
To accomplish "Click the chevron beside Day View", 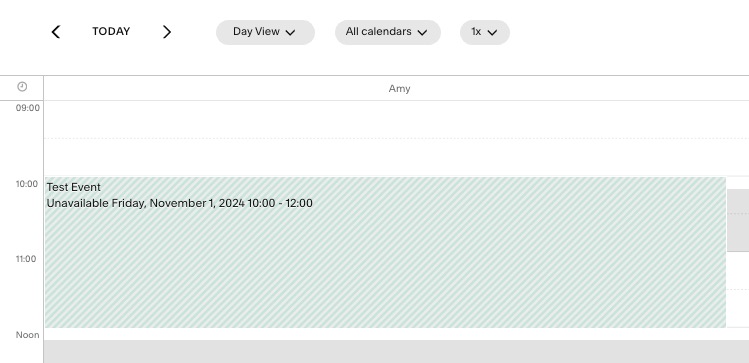I will point(290,32).
